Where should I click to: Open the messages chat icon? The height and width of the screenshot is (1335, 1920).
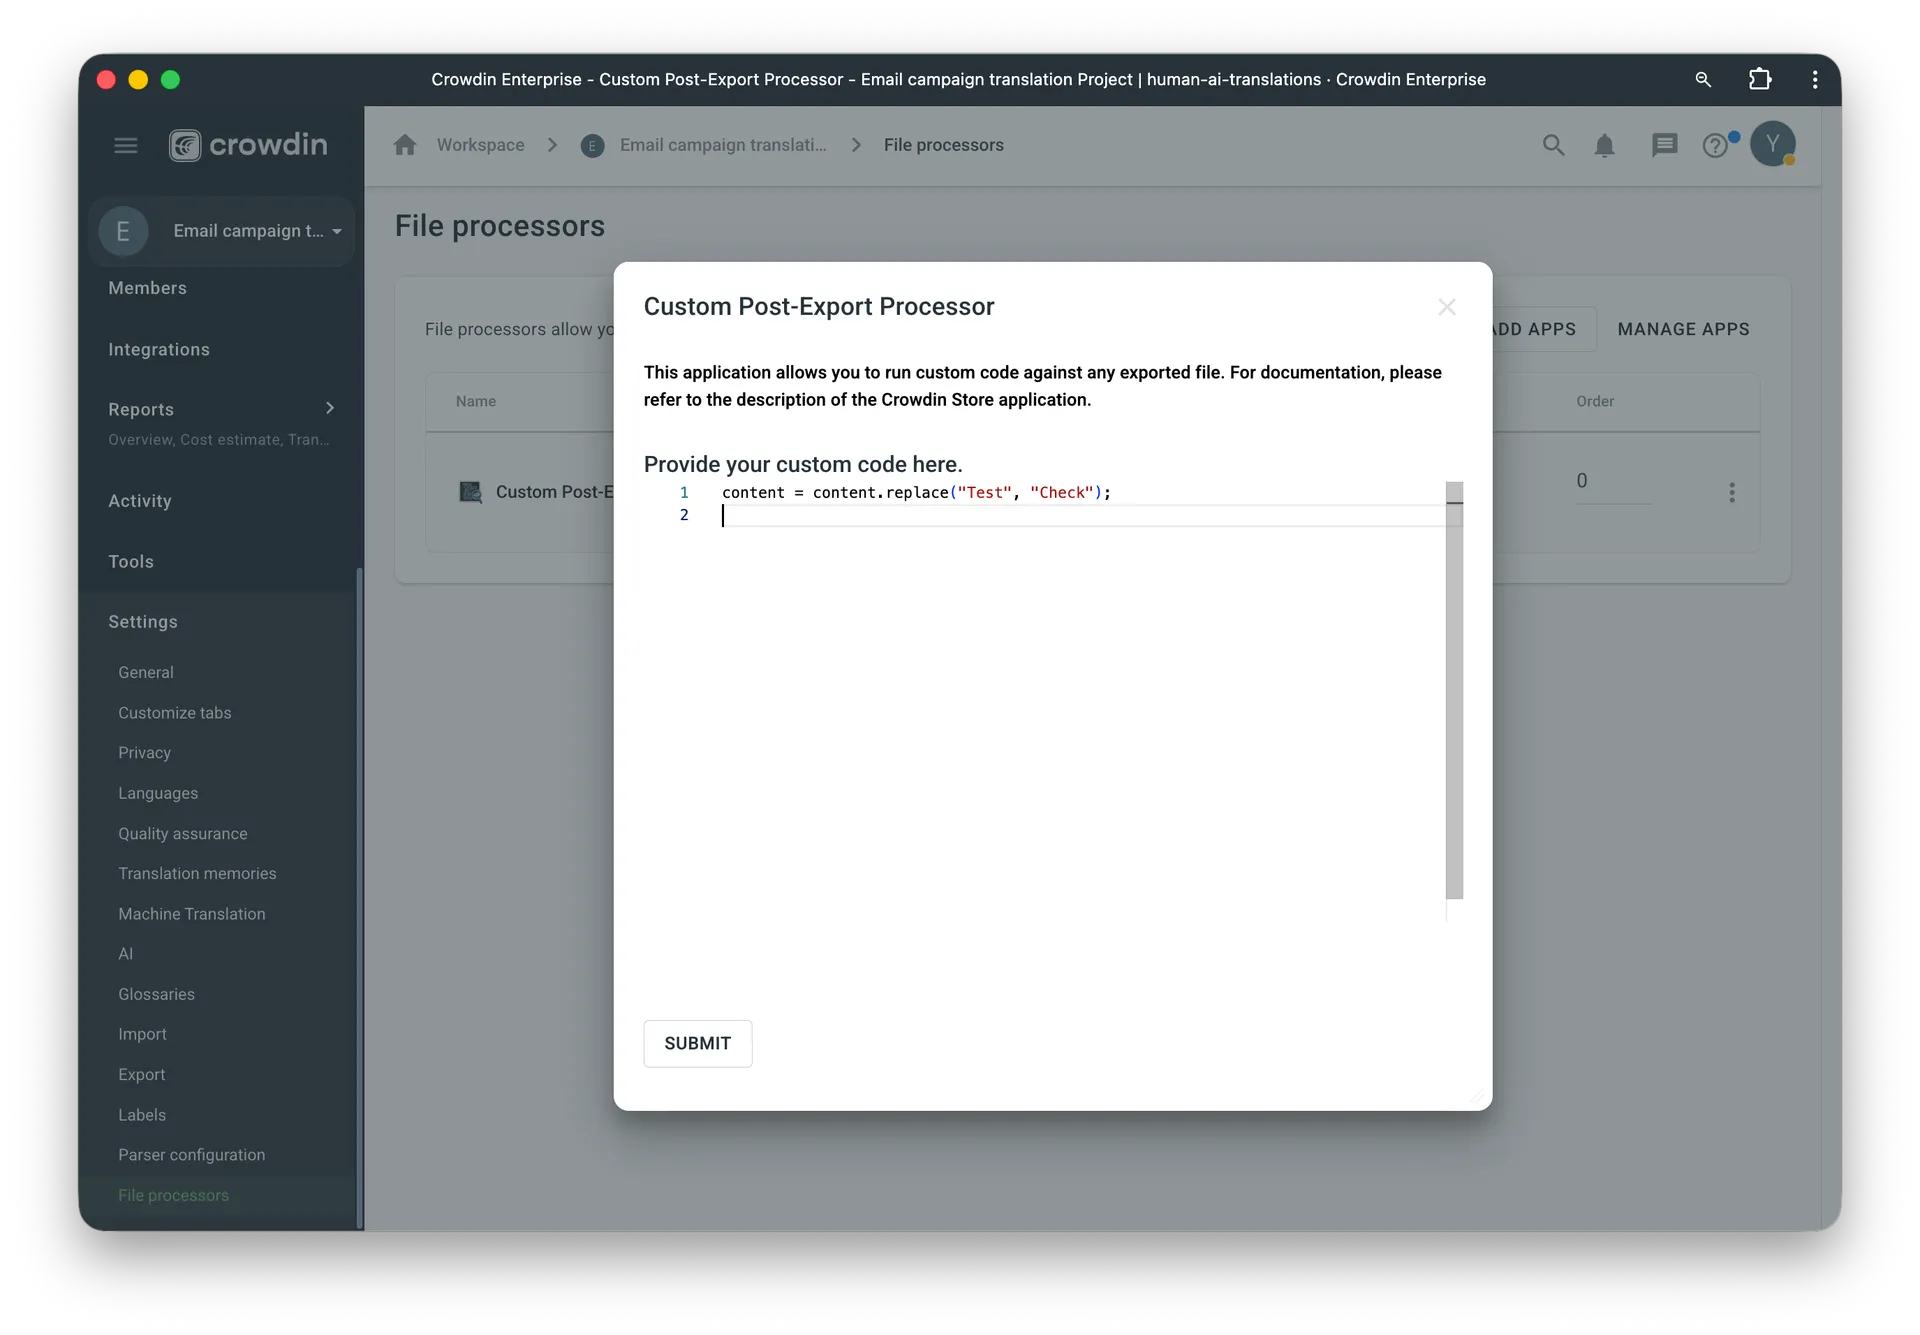pyautogui.click(x=1664, y=146)
